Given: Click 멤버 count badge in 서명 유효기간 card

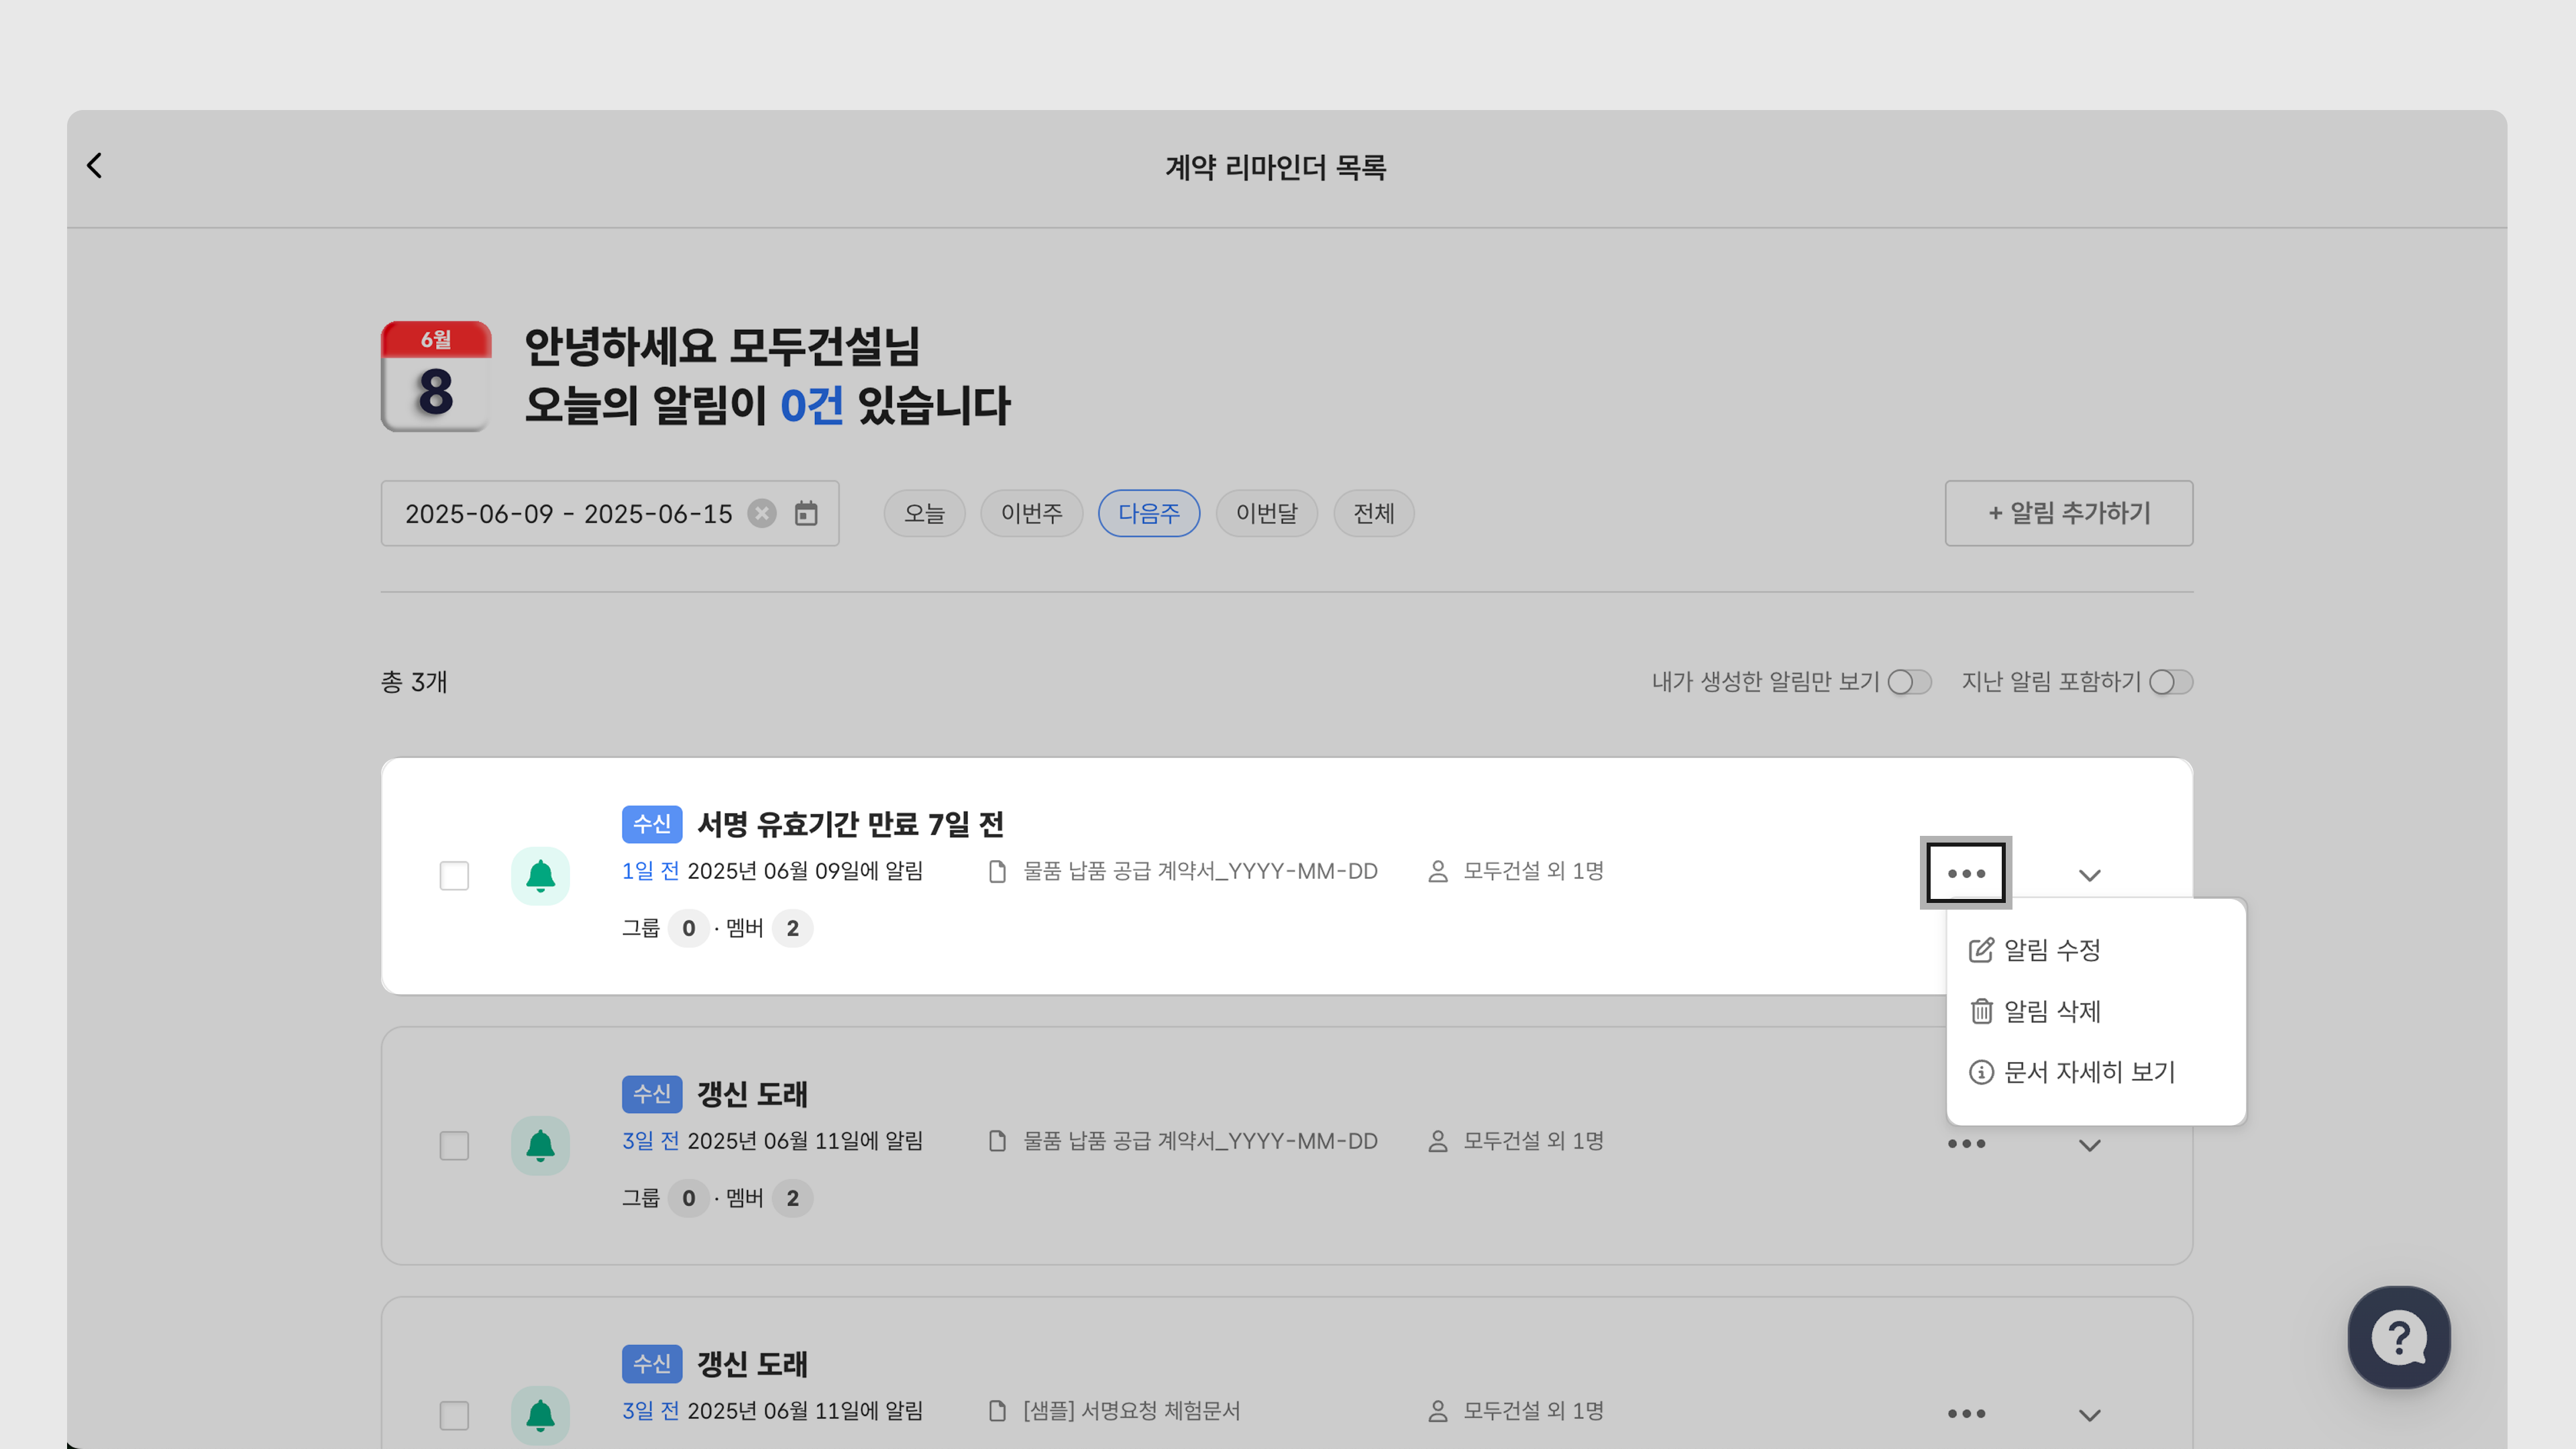Looking at the screenshot, I should point(792,929).
